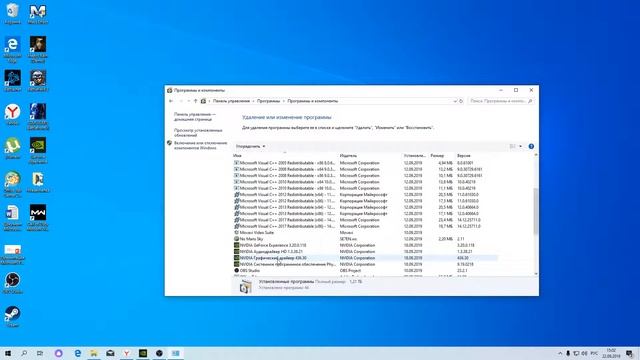Open the Call of Duty MW desktop shortcut

pyautogui.click(x=38, y=217)
